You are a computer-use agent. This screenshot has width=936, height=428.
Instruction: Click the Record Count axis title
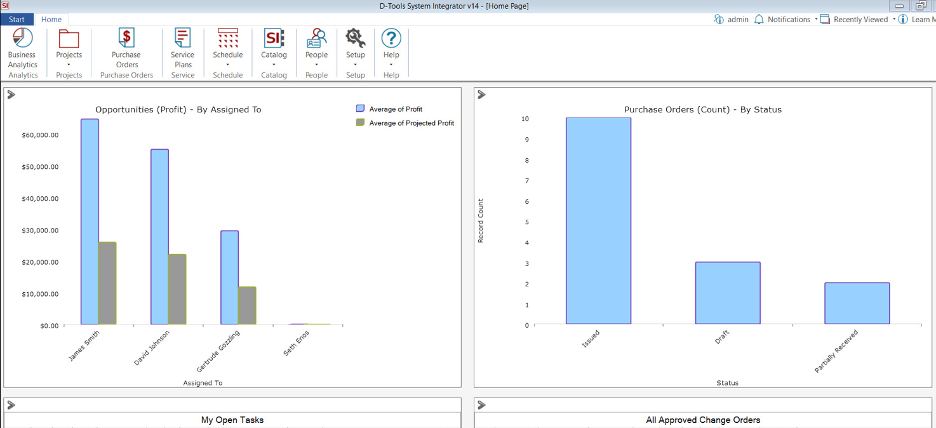pos(479,221)
